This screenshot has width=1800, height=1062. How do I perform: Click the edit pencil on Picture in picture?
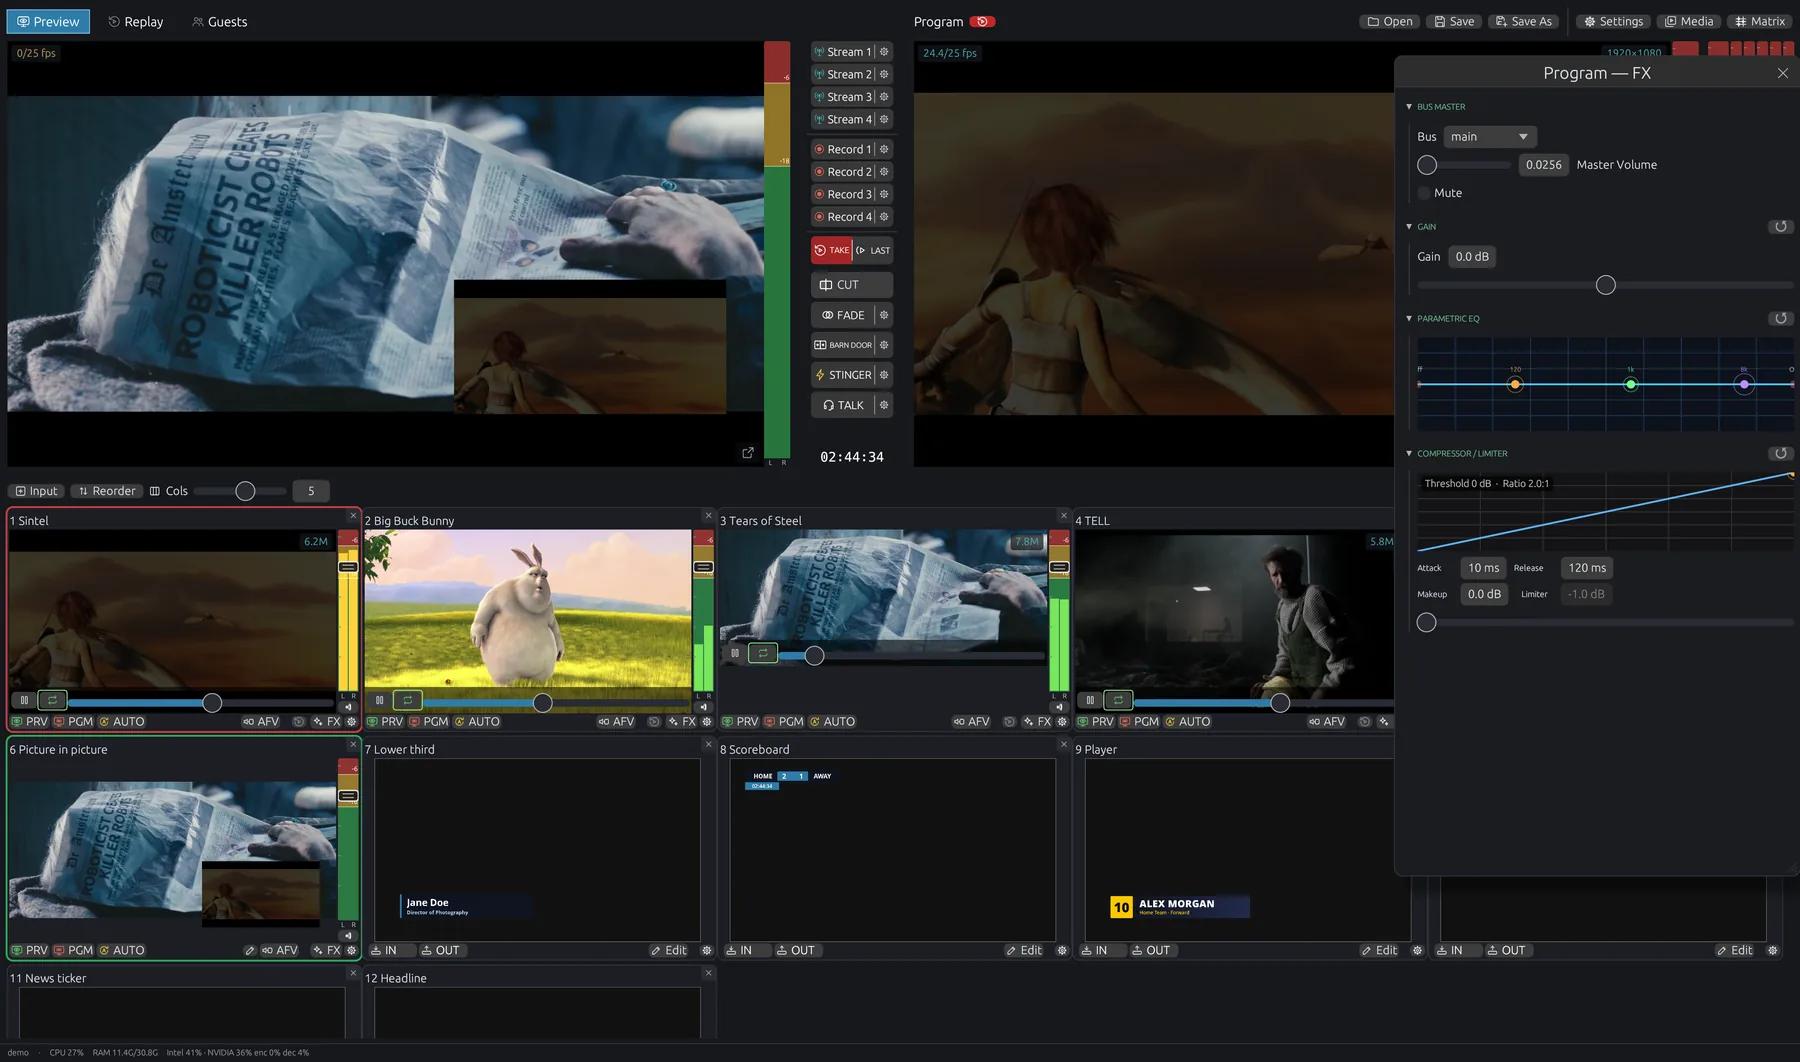click(x=249, y=951)
